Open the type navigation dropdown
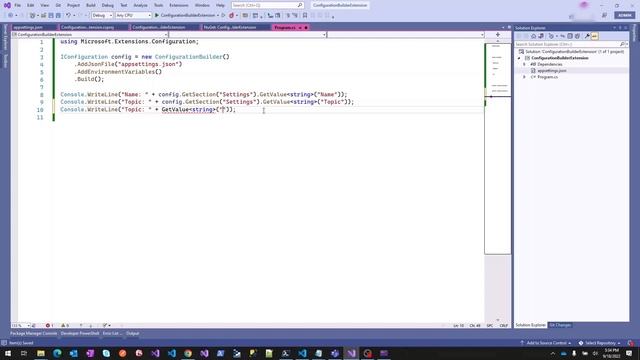This screenshot has height=360, width=640. [248, 35]
